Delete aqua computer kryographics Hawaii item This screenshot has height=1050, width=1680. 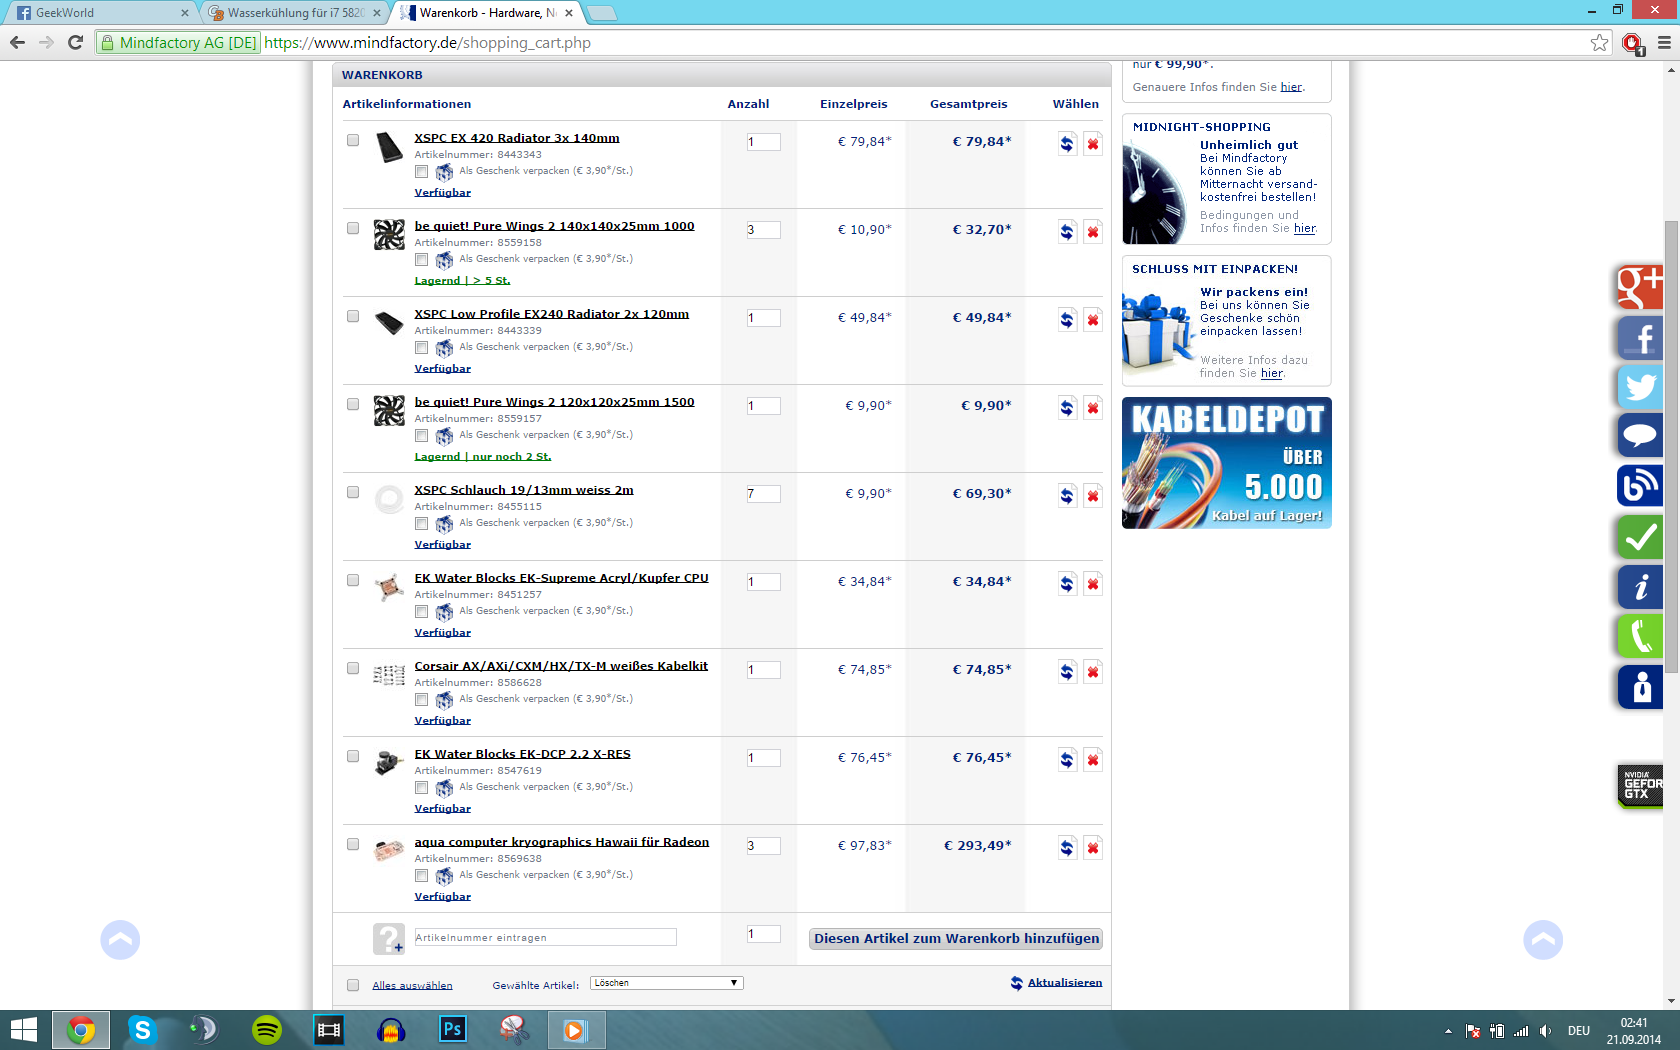pyautogui.click(x=1093, y=847)
